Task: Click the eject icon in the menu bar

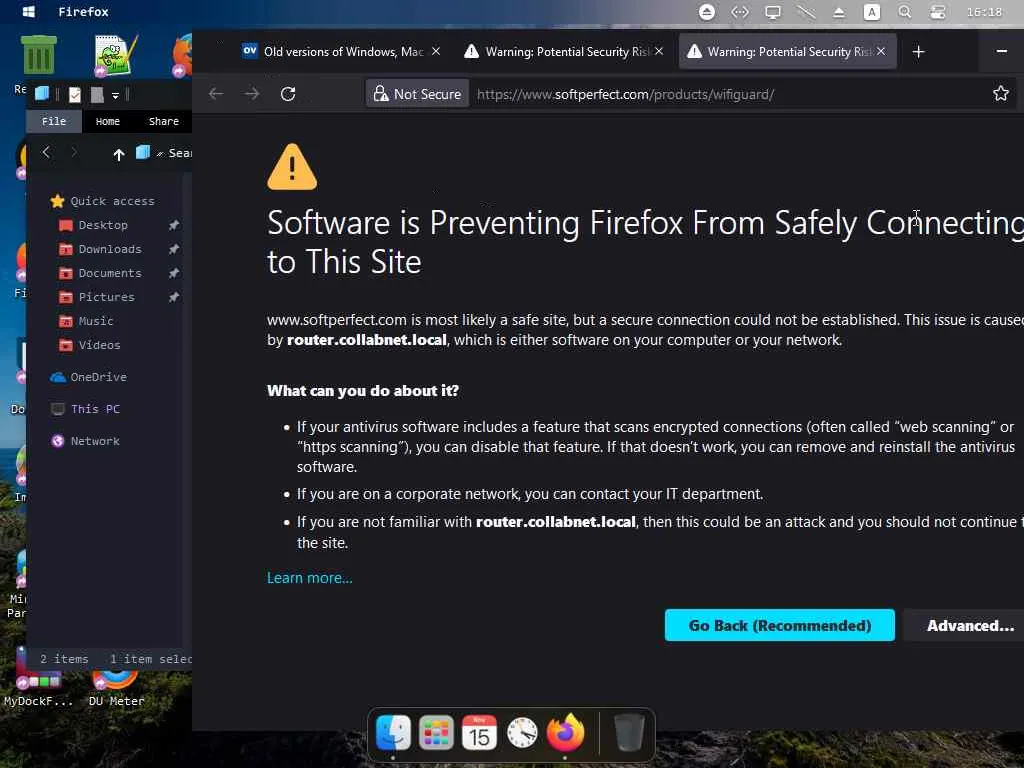Action: click(839, 12)
